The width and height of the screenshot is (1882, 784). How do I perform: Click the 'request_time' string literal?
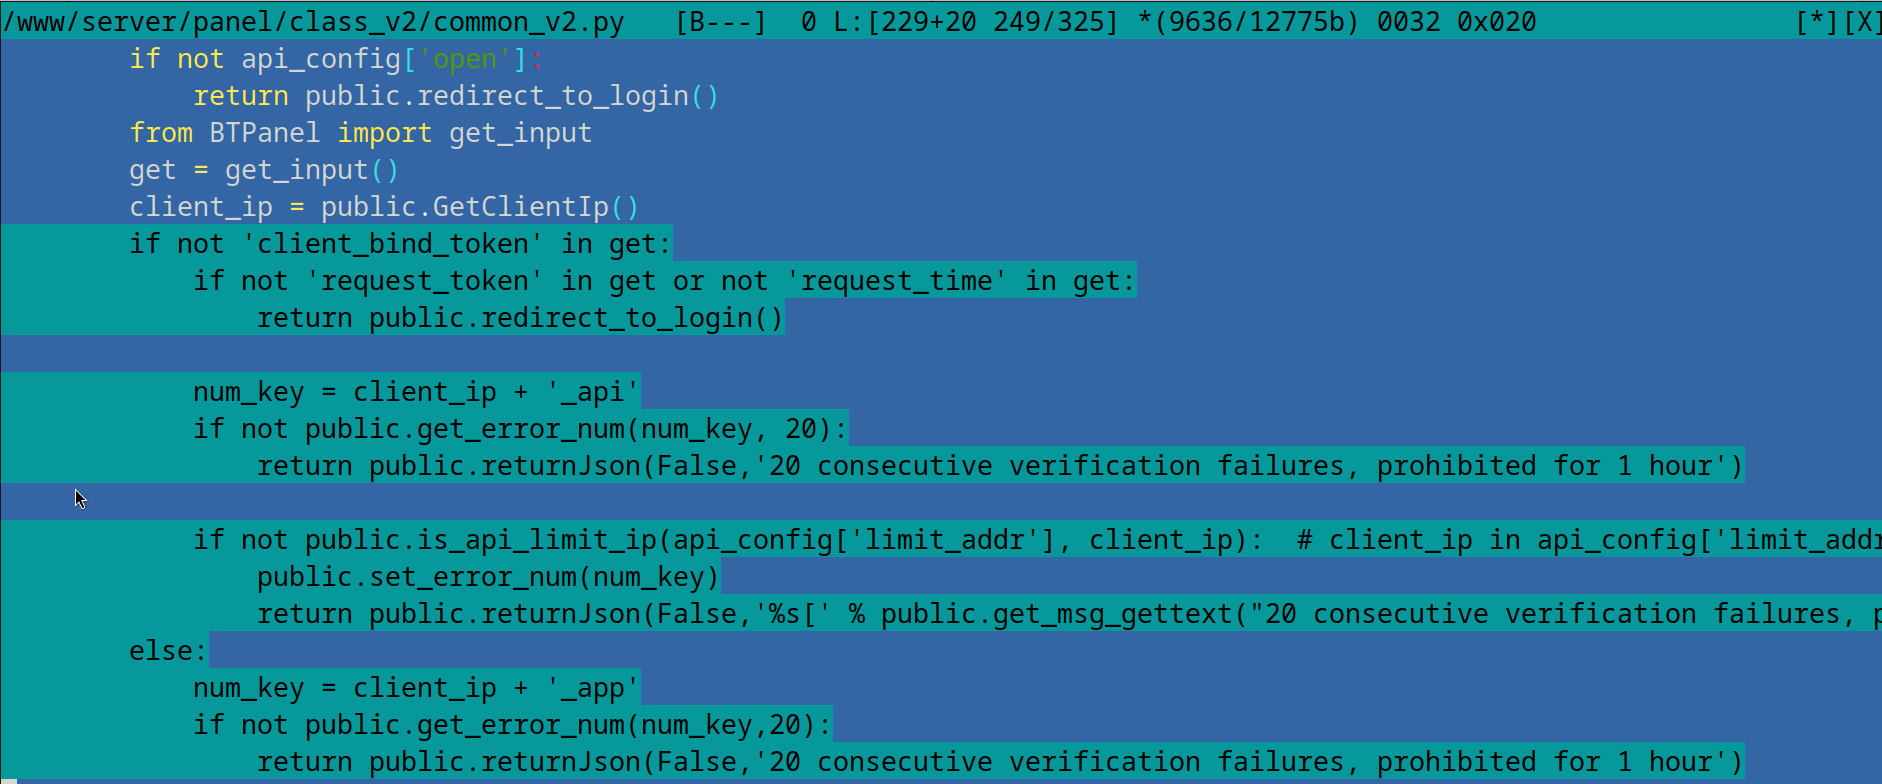pyautogui.click(x=896, y=281)
